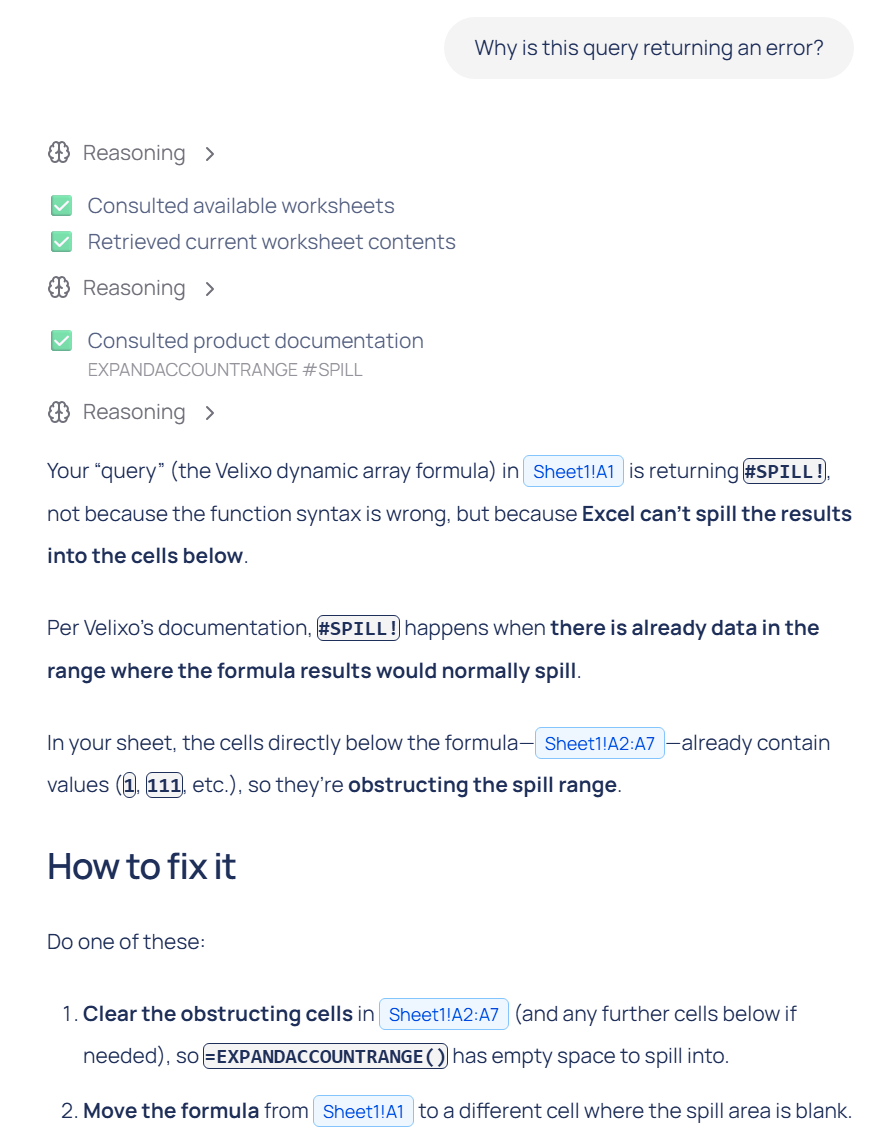This screenshot has height=1148, width=884.
Task: Click the Retrieved current worksheet contents checkmark
Action: [x=61, y=242]
